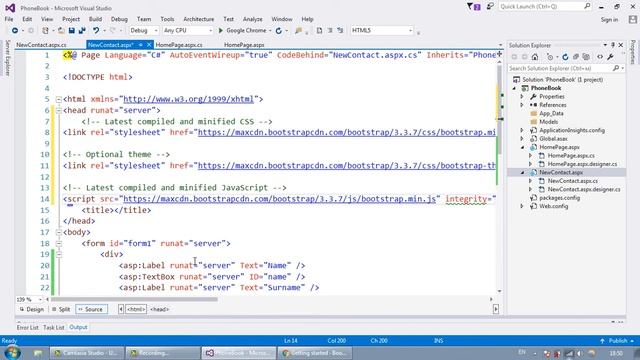This screenshot has height=360, width=640.
Task: Click the vertical scrollbar thumb in editor
Action: 500,109
